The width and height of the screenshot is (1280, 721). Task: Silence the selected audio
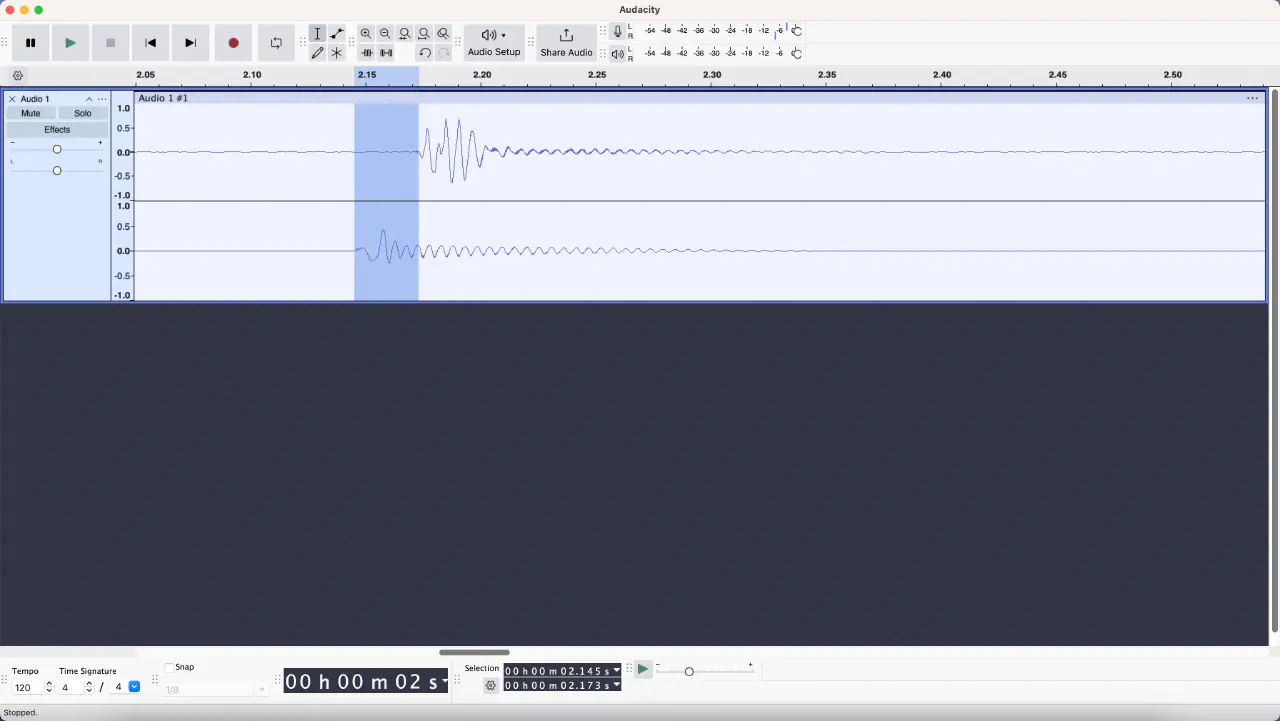point(386,53)
